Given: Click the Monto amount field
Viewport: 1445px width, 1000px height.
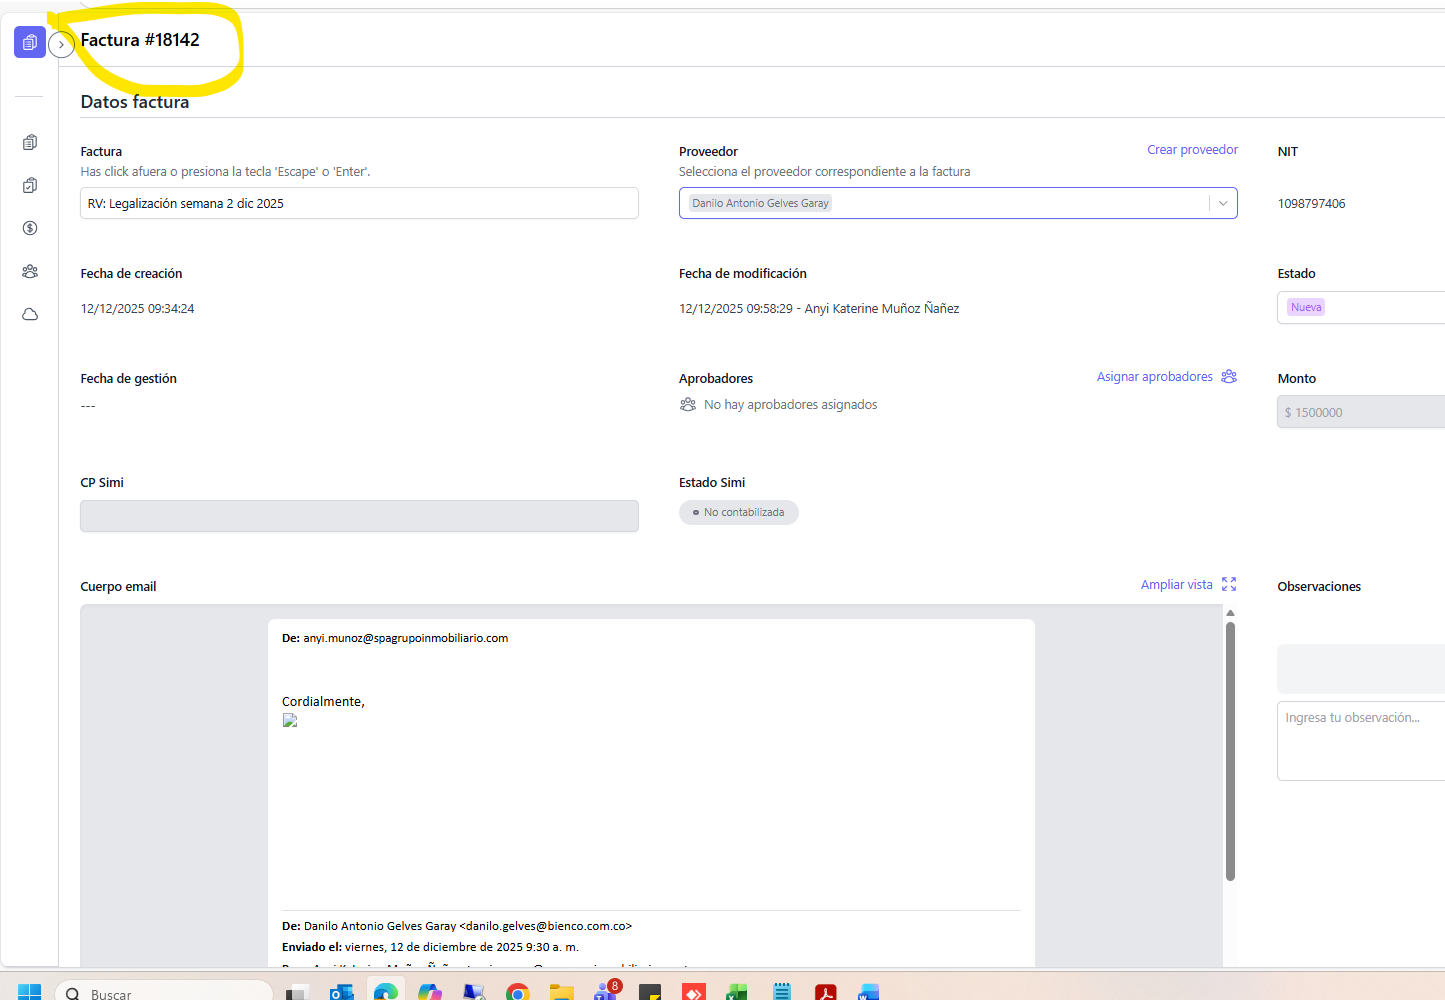Looking at the screenshot, I should coord(1362,412).
